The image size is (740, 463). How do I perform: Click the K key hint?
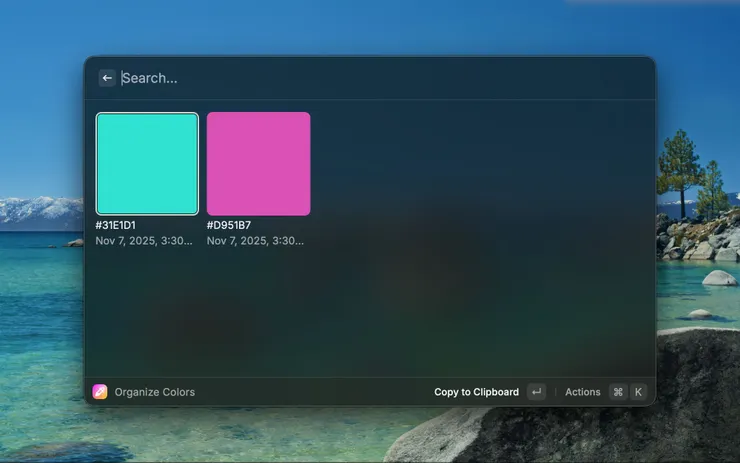[x=638, y=392]
